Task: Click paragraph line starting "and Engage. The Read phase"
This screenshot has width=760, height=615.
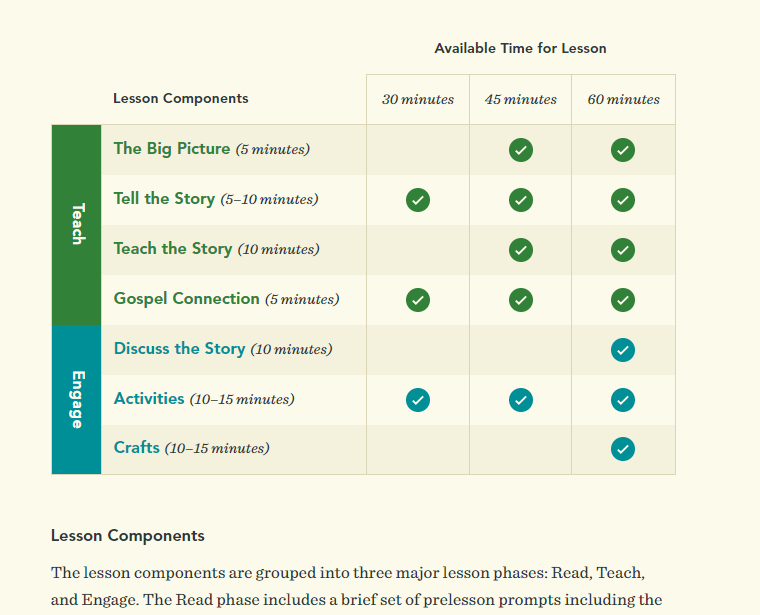Action: [x=356, y=600]
